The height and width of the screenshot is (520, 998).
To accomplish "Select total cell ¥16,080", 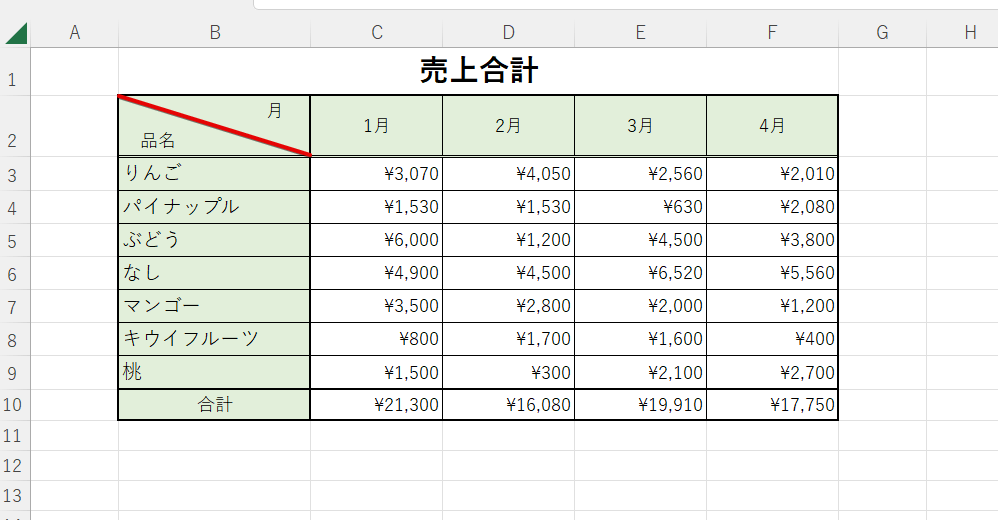I will click(x=509, y=405).
